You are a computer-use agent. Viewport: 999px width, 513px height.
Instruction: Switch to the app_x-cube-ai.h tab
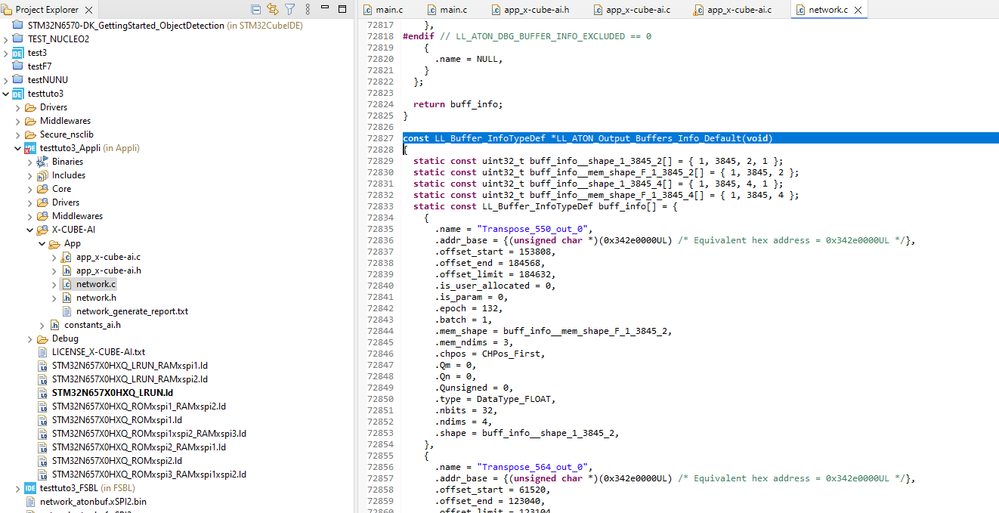pyautogui.click(x=531, y=10)
